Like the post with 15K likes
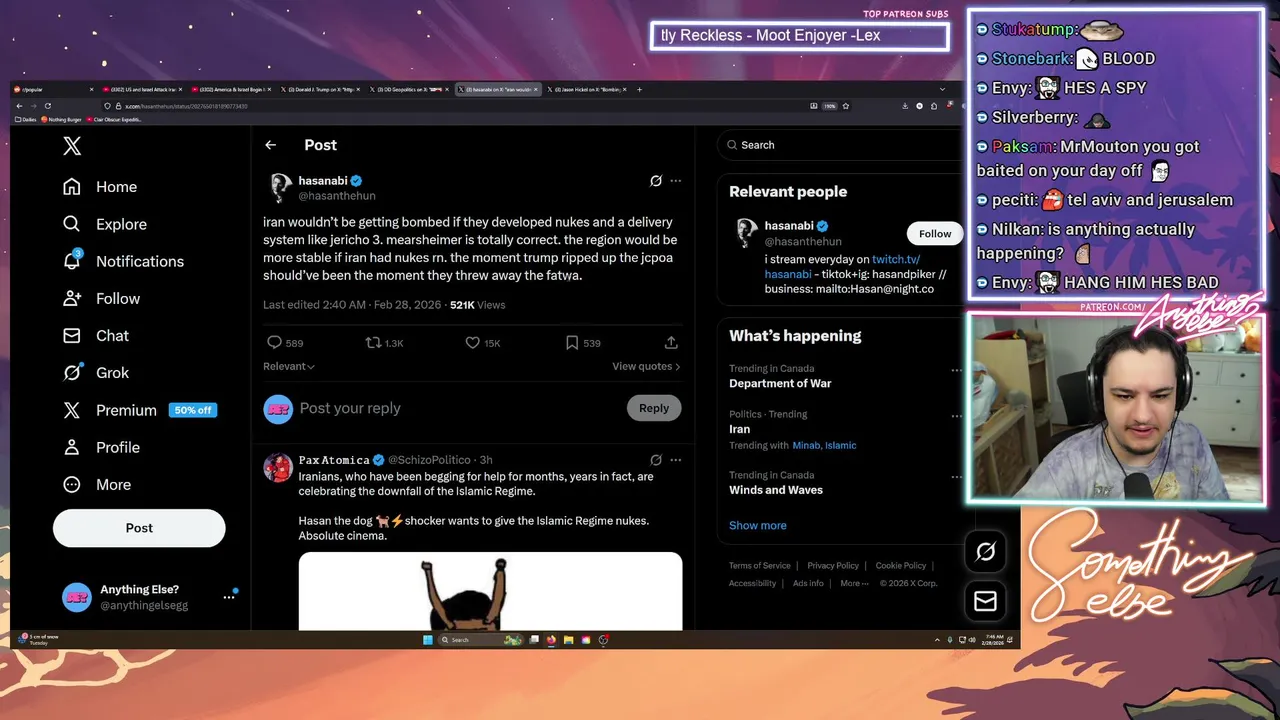 click(472, 343)
